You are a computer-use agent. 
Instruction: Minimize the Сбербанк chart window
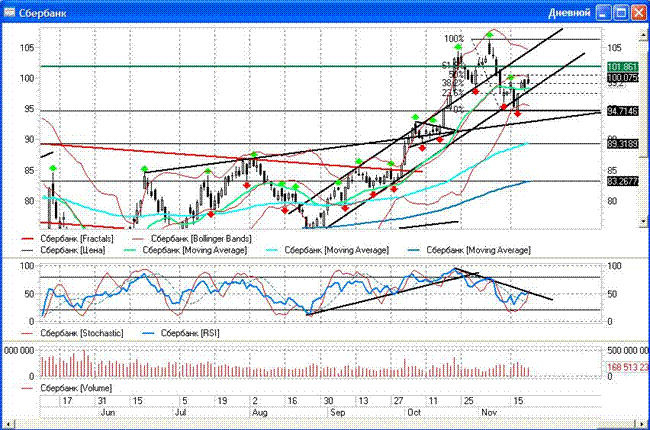(604, 13)
